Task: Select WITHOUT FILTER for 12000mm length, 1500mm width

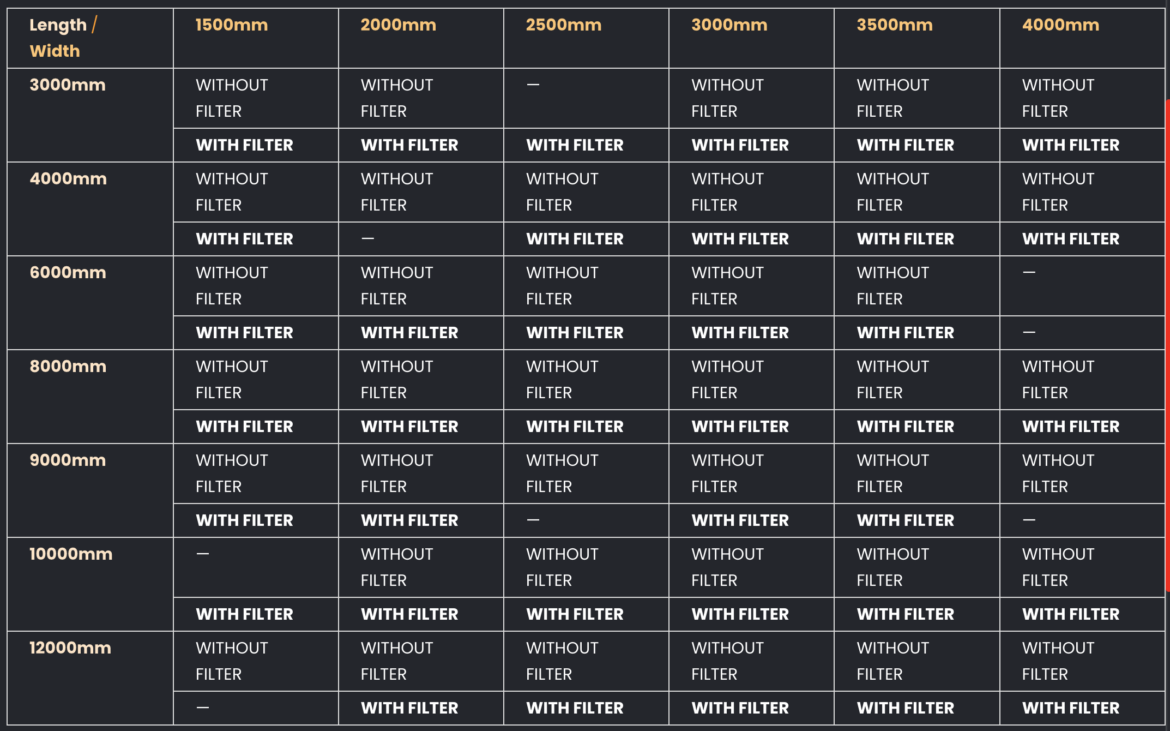Action: pyautogui.click(x=231, y=661)
